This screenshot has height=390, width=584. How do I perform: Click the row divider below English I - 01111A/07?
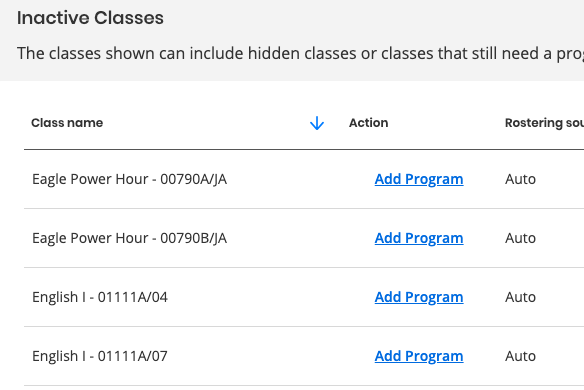coord(304,386)
